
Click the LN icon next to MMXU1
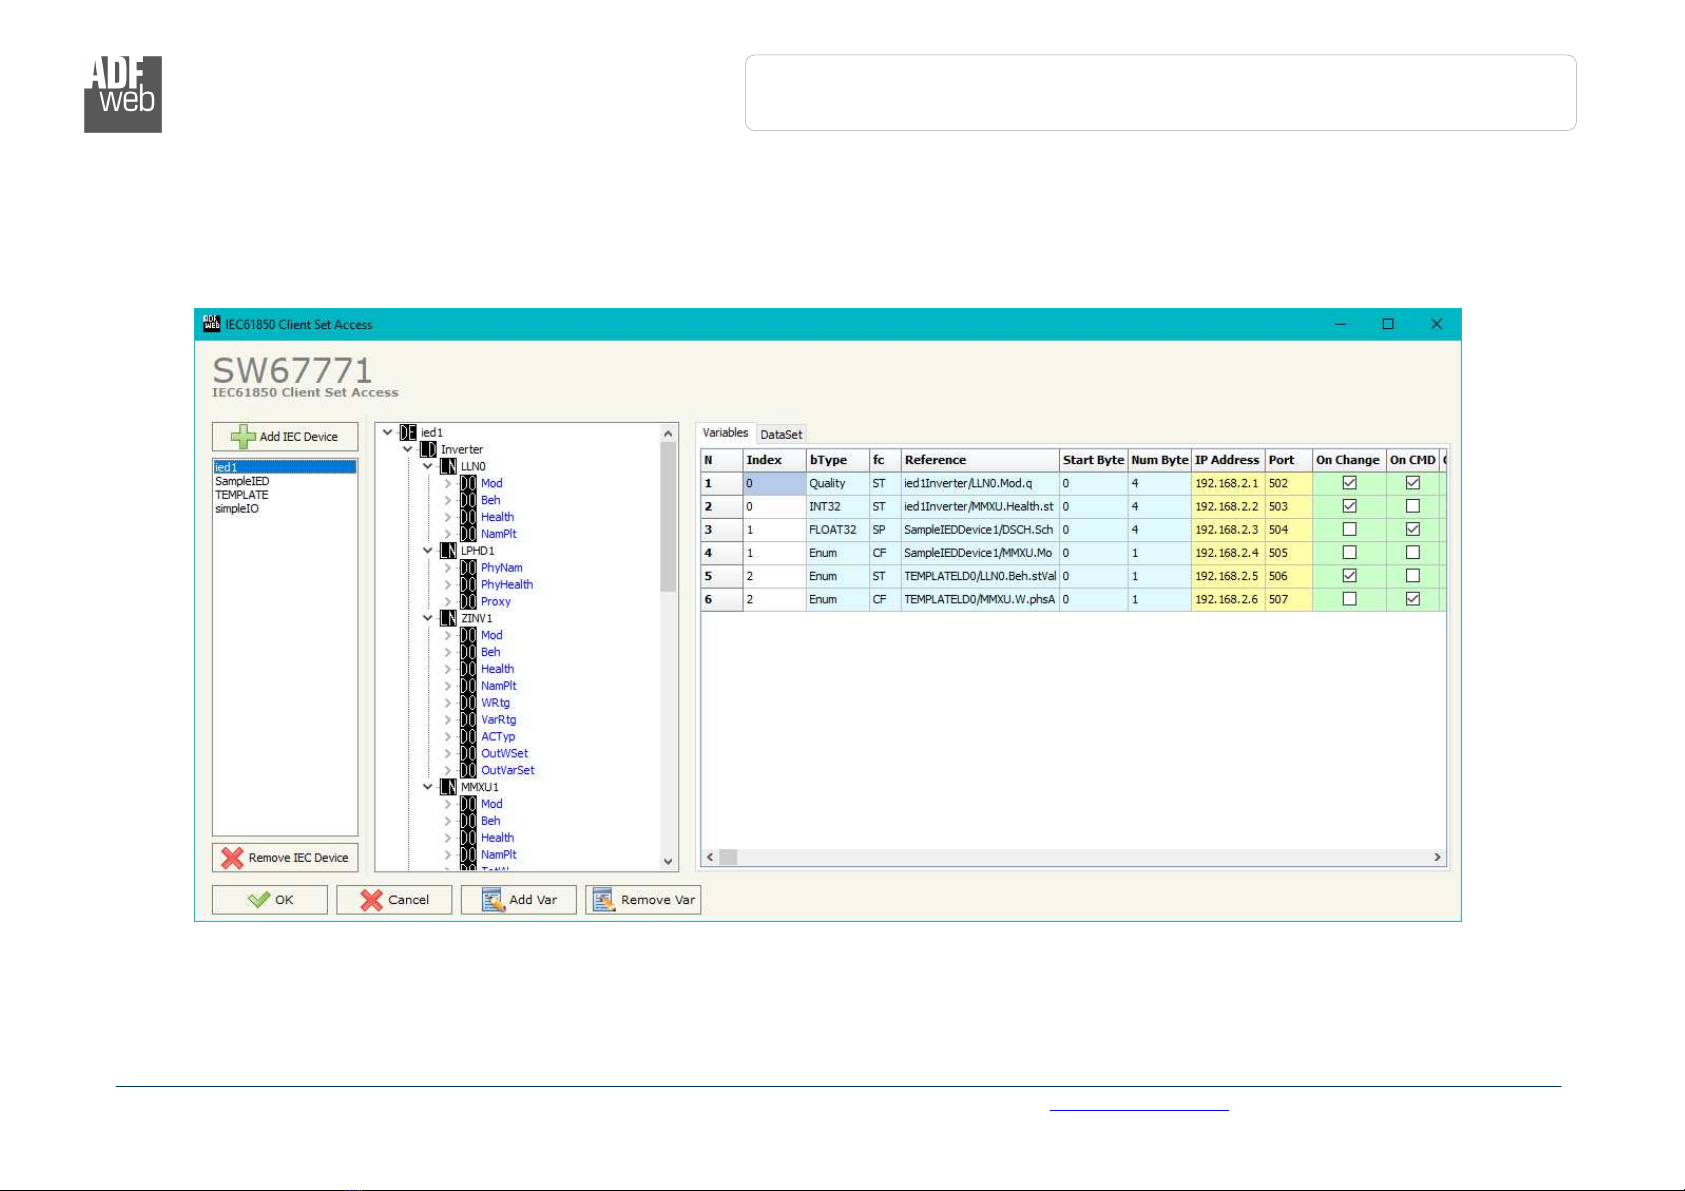(x=448, y=788)
